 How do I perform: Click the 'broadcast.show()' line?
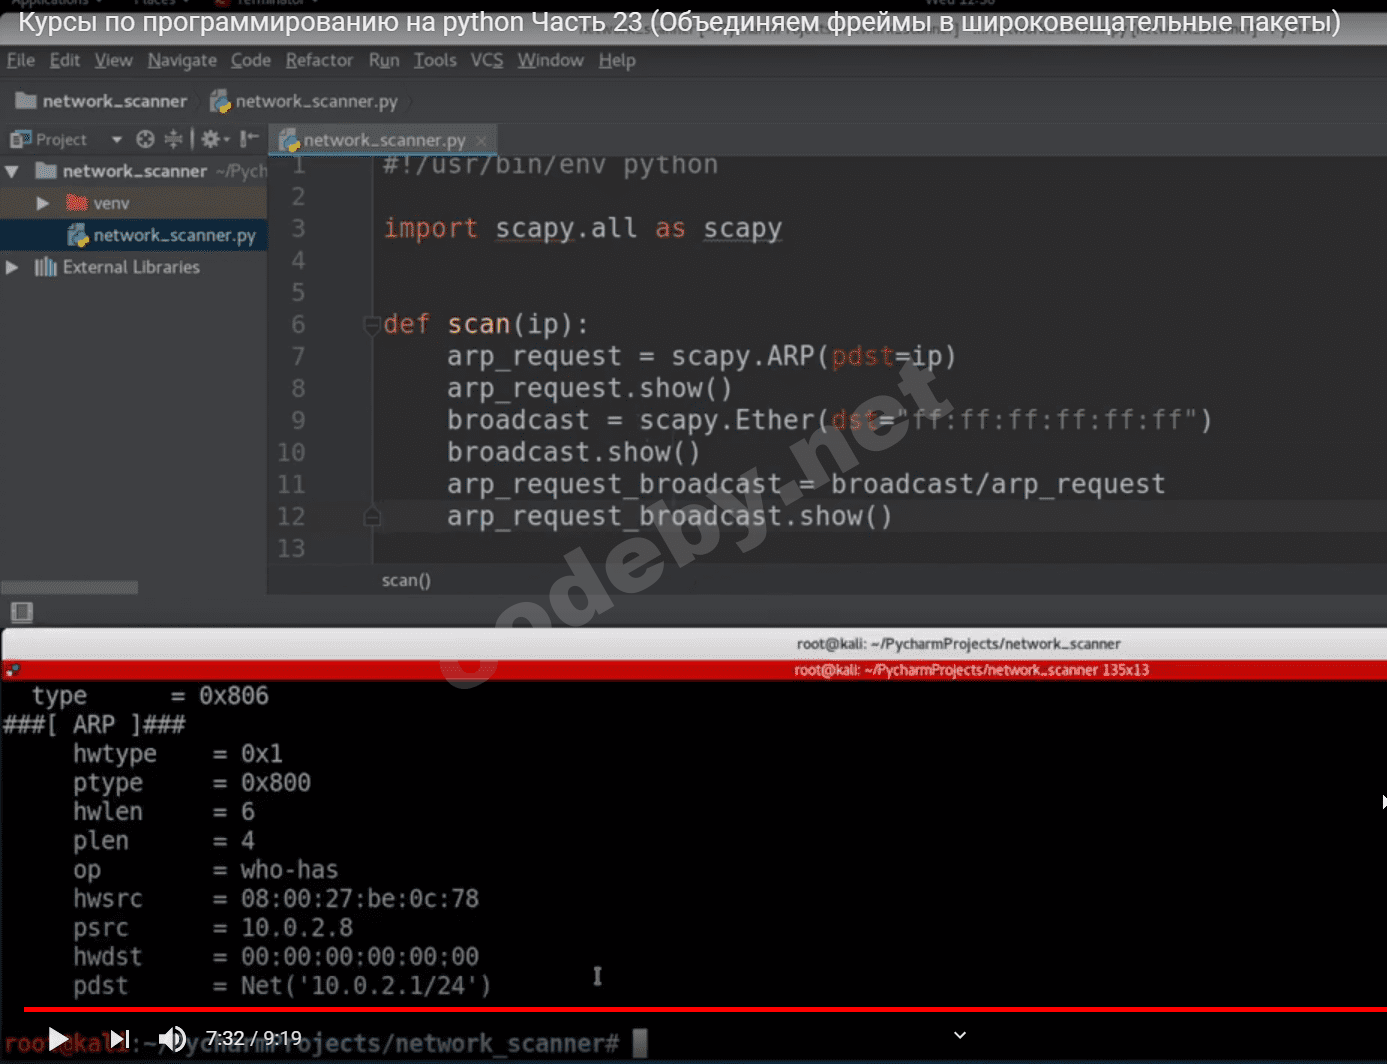tap(573, 452)
